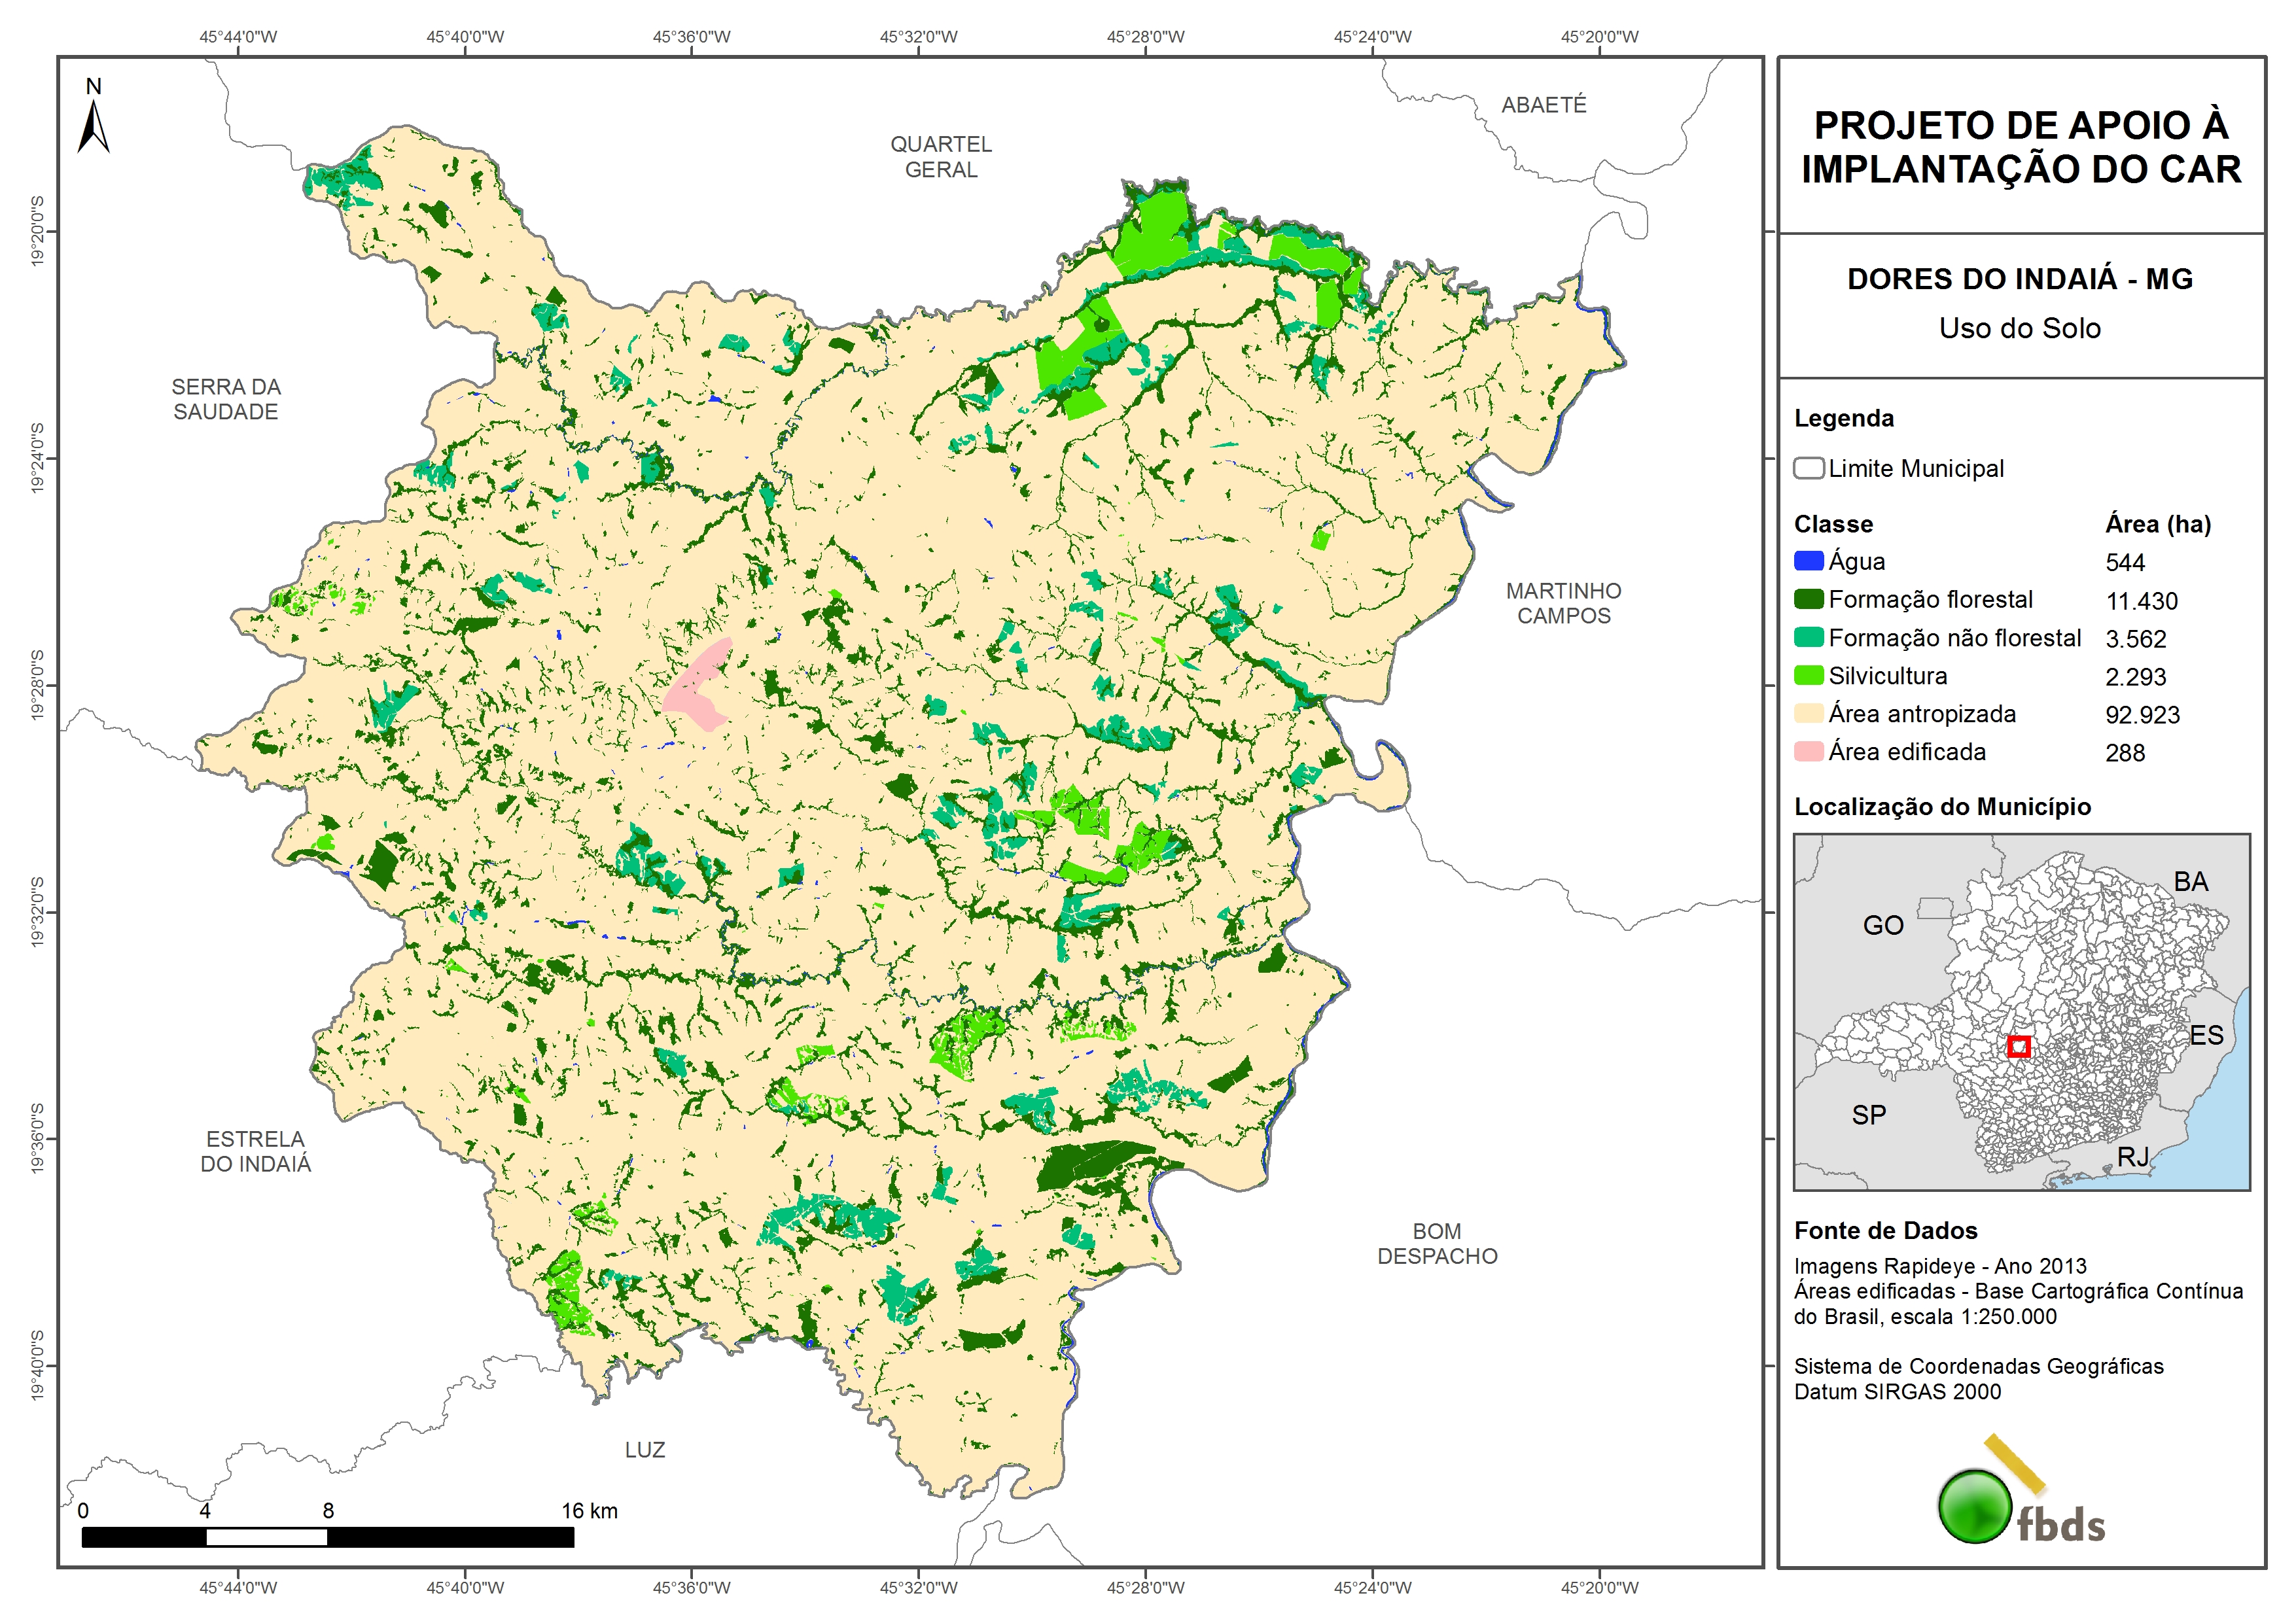
Task: Click the Área antropizada beige swatch
Action: click(1808, 714)
